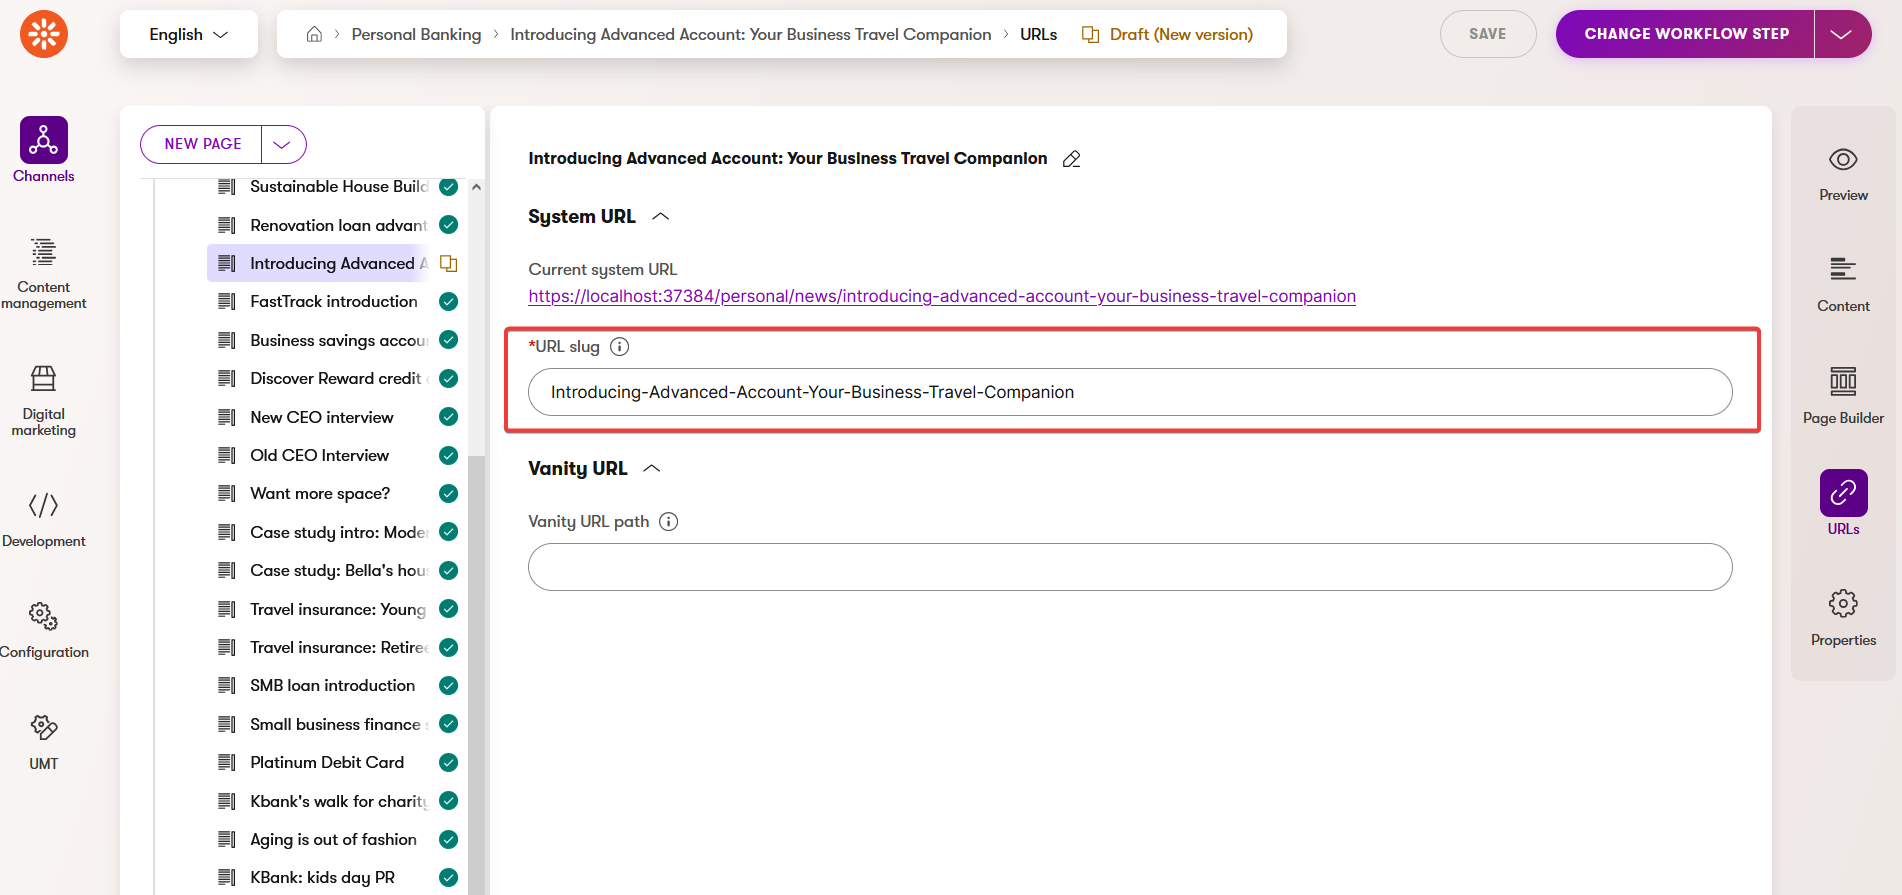
Task: Open the current system URL link
Action: coord(941,296)
